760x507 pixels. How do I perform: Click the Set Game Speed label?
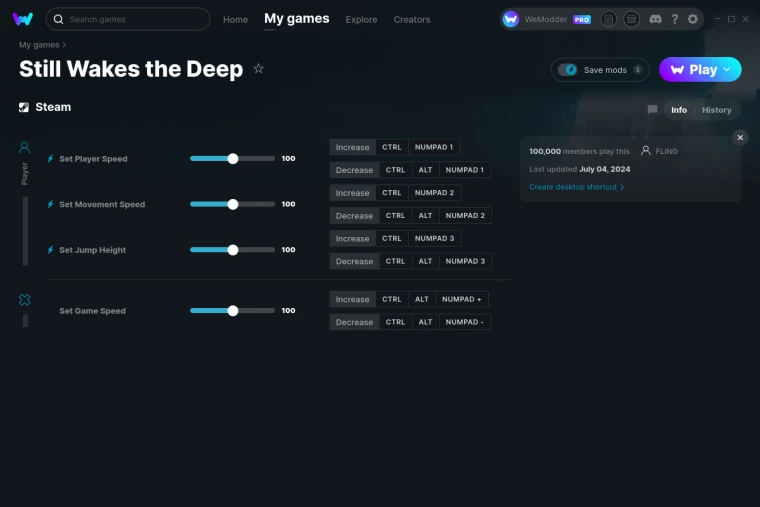[92, 311]
